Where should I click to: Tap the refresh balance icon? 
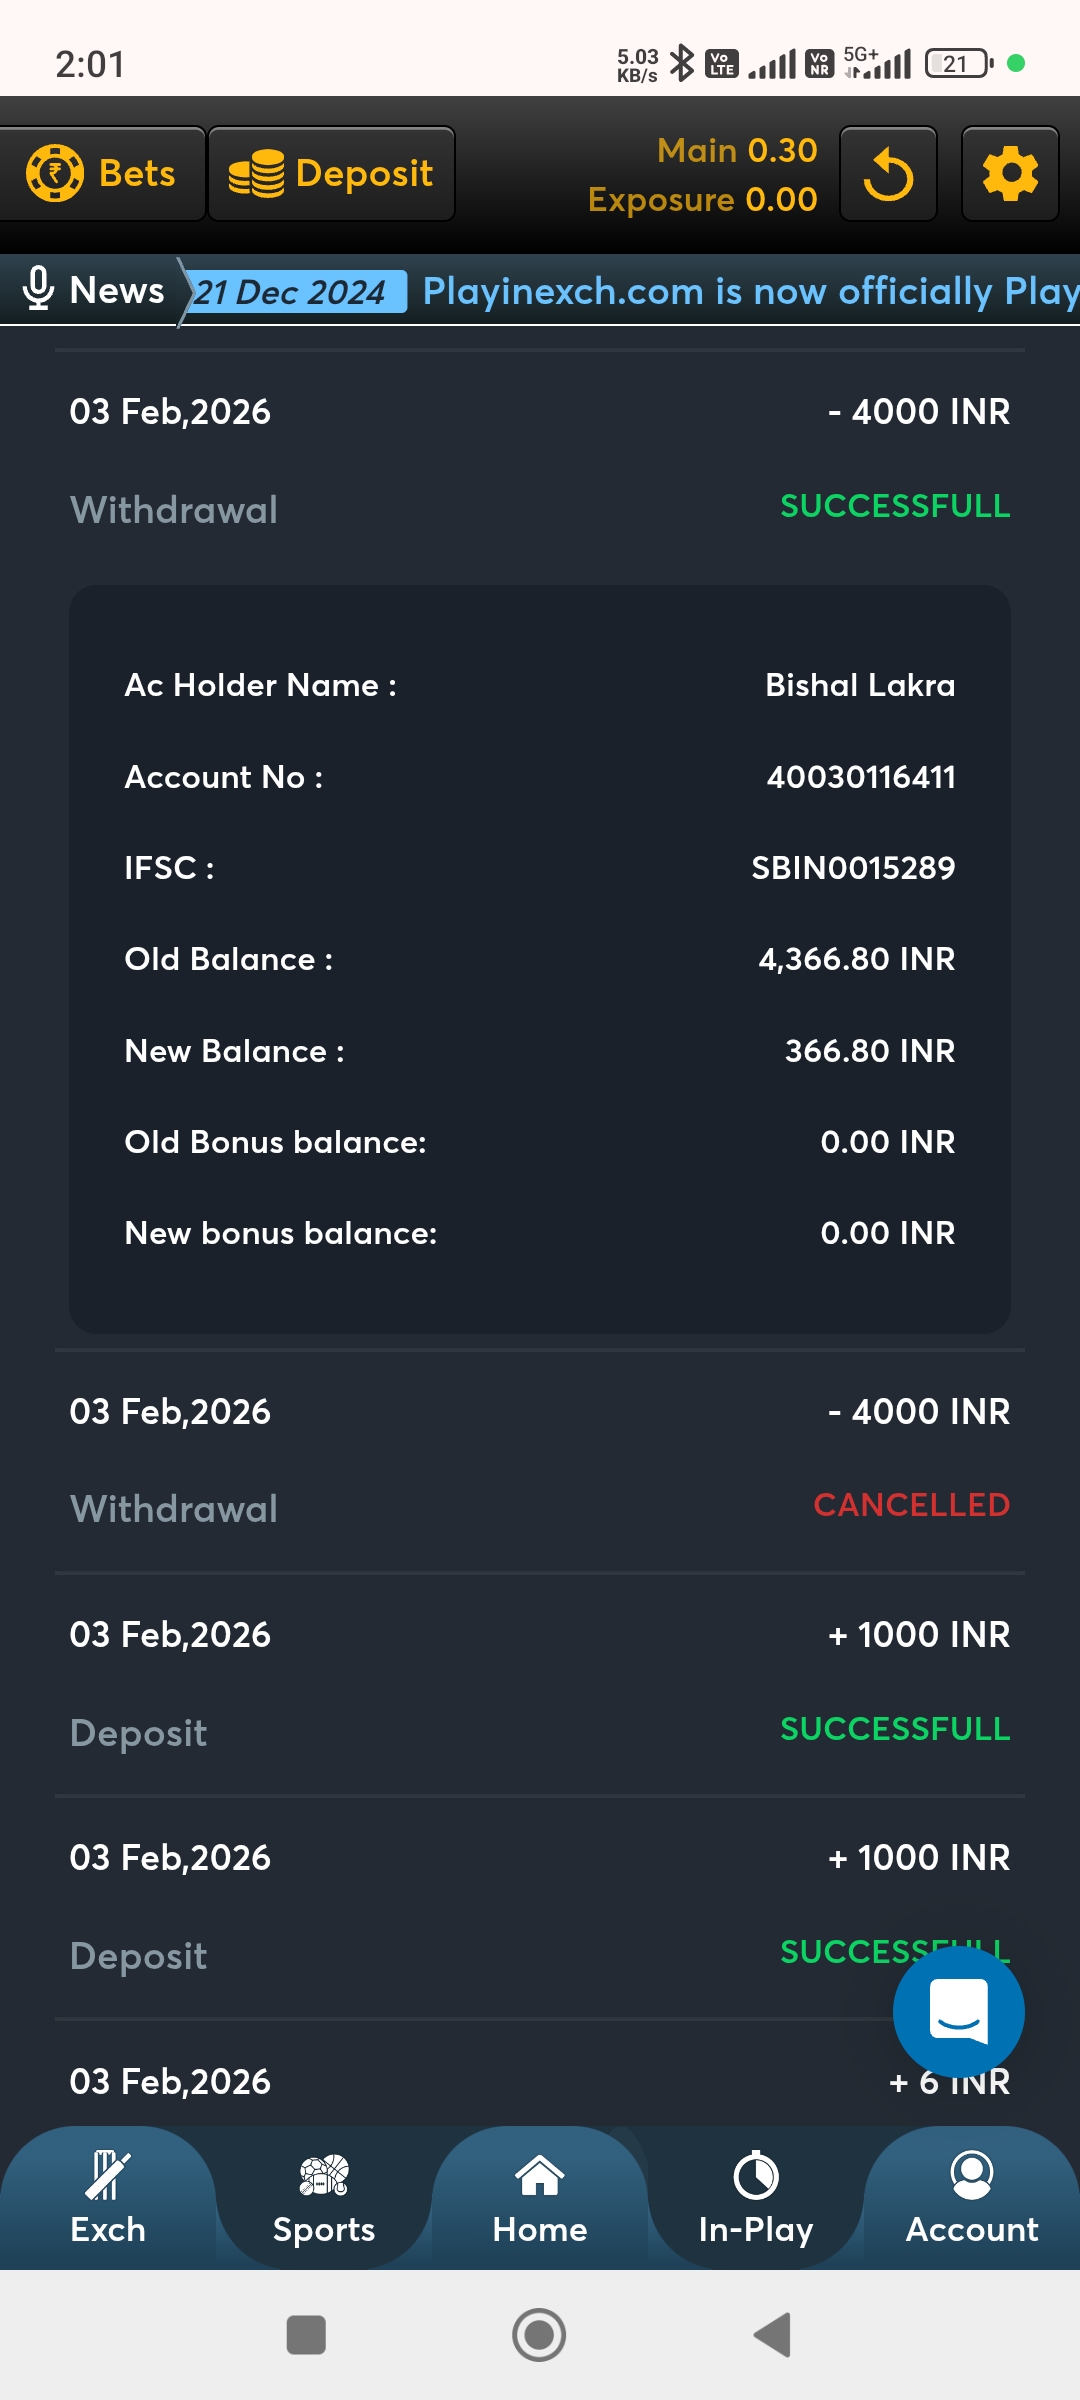(888, 174)
